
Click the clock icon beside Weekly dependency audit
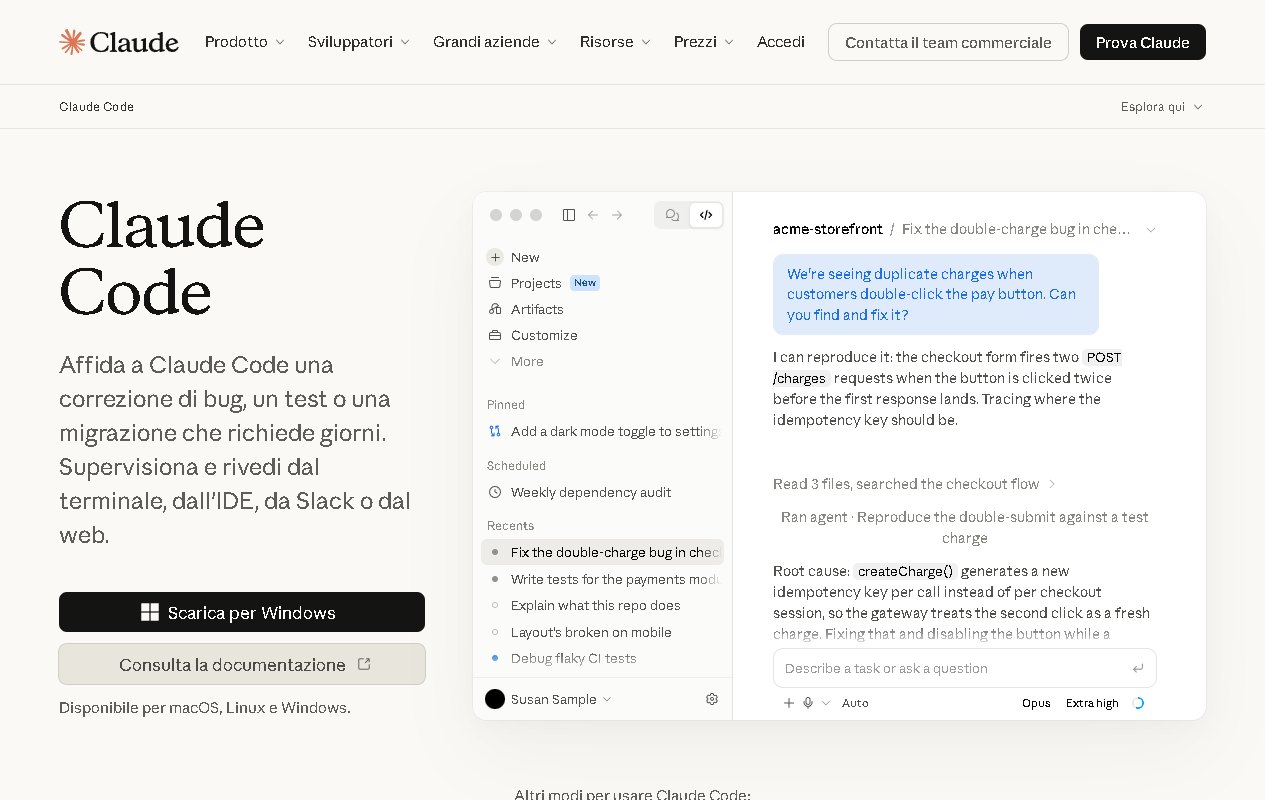coord(495,492)
